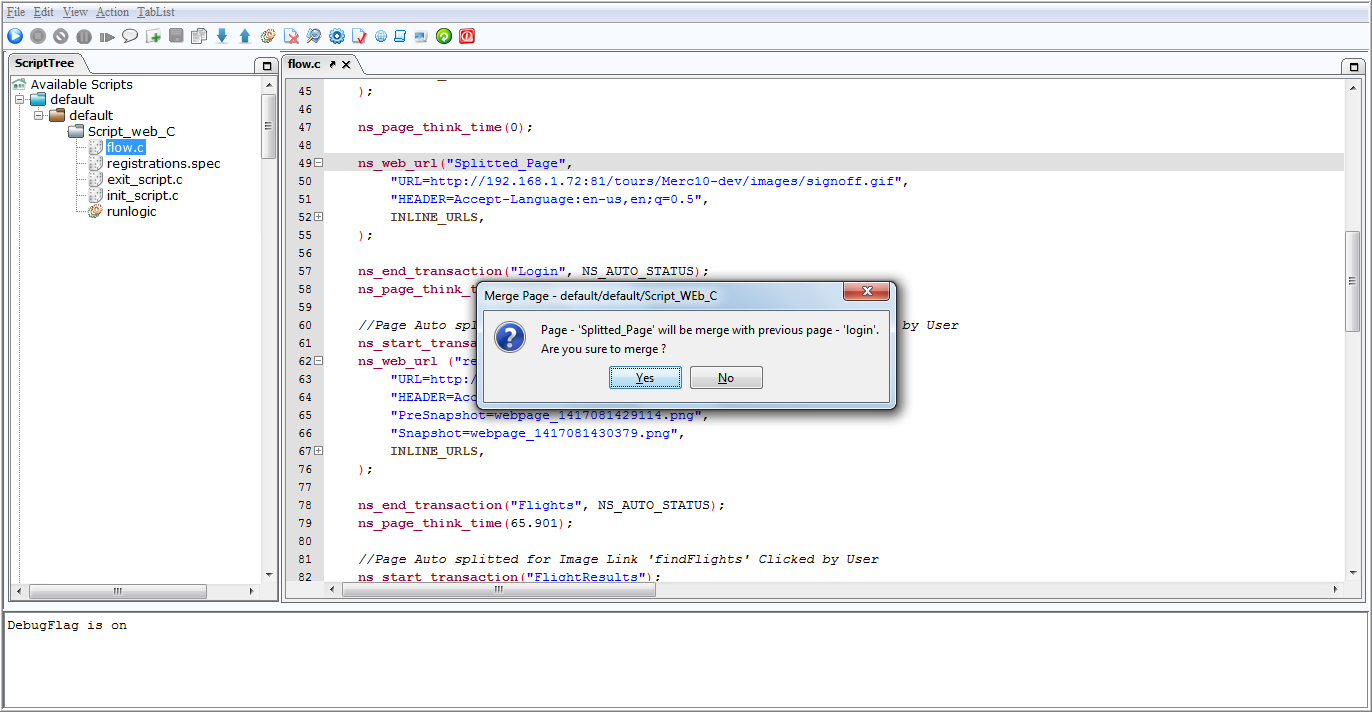Expand the folded block at line 67
Image resolution: width=1372 pixels, height=712 pixels.
click(x=319, y=451)
